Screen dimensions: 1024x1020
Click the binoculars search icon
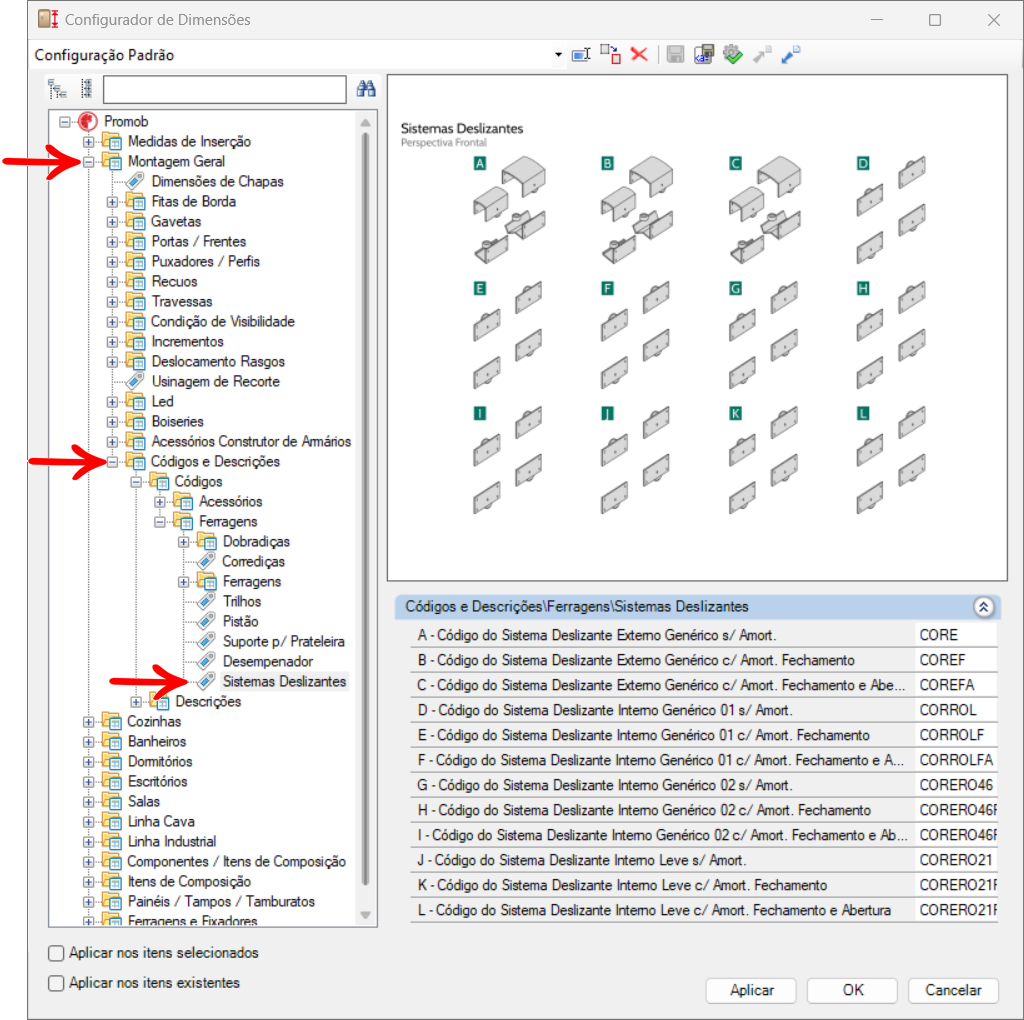pyautogui.click(x=366, y=89)
